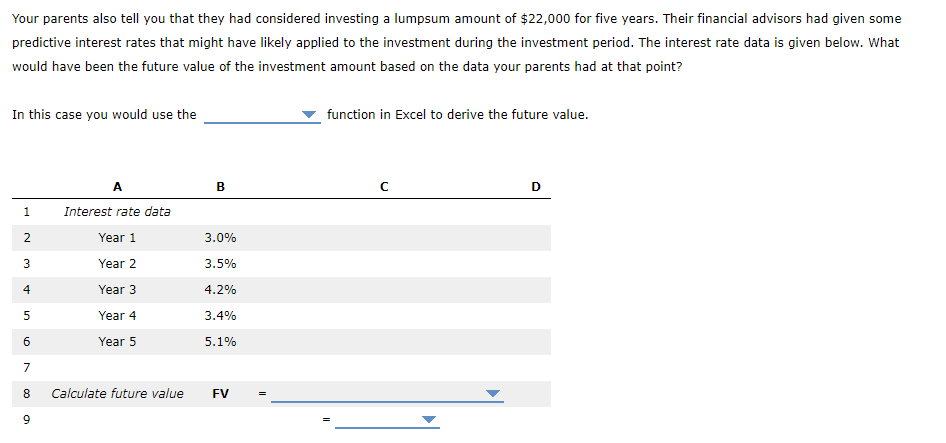This screenshot has width=946, height=443.
Task: Open the Excel function dropdown arrow
Action: pyautogui.click(x=310, y=114)
